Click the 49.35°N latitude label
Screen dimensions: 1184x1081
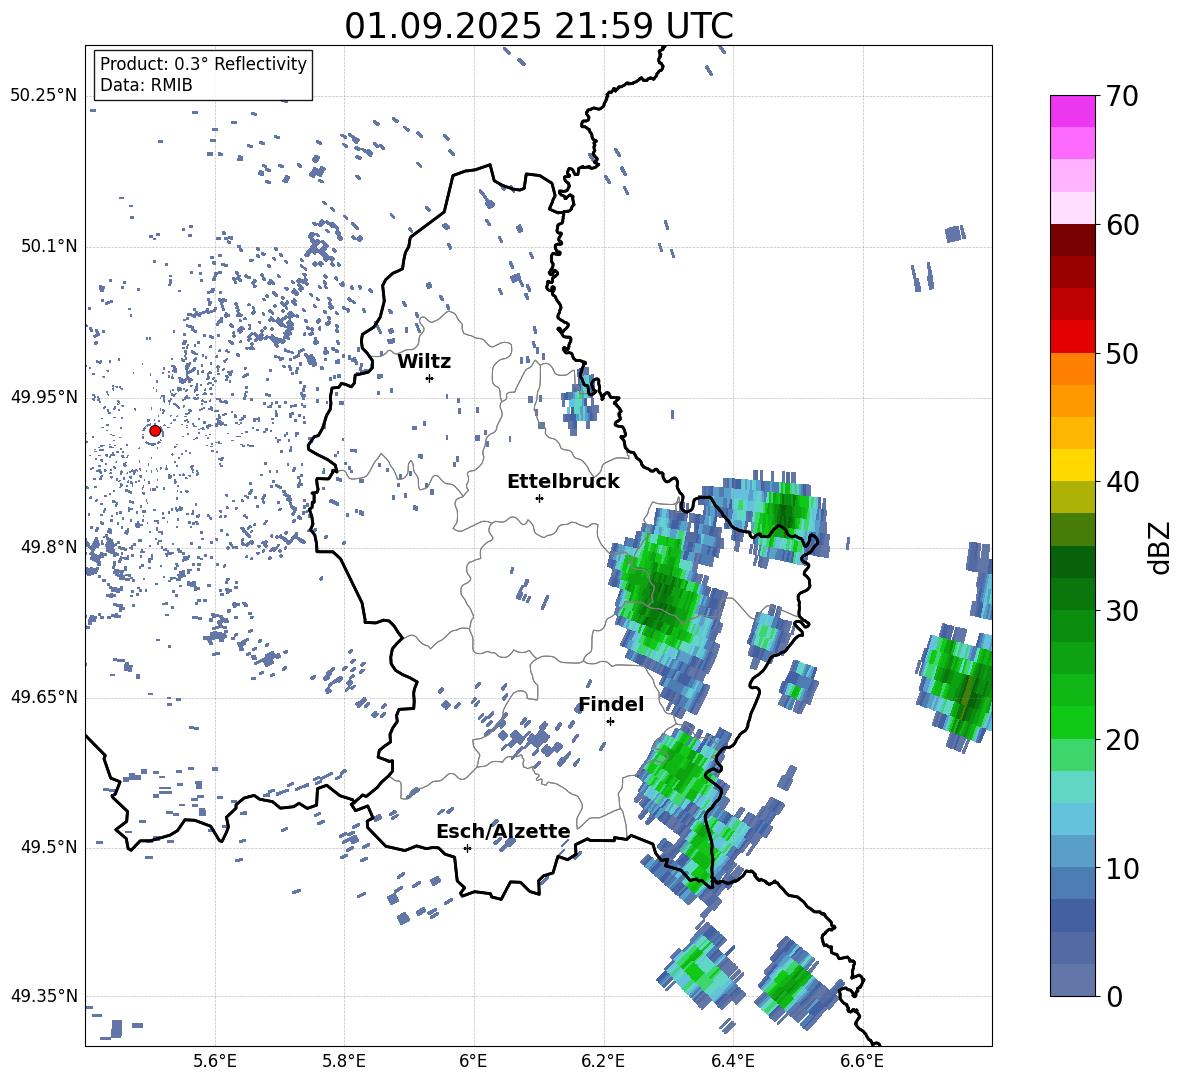pyautogui.click(x=44, y=996)
